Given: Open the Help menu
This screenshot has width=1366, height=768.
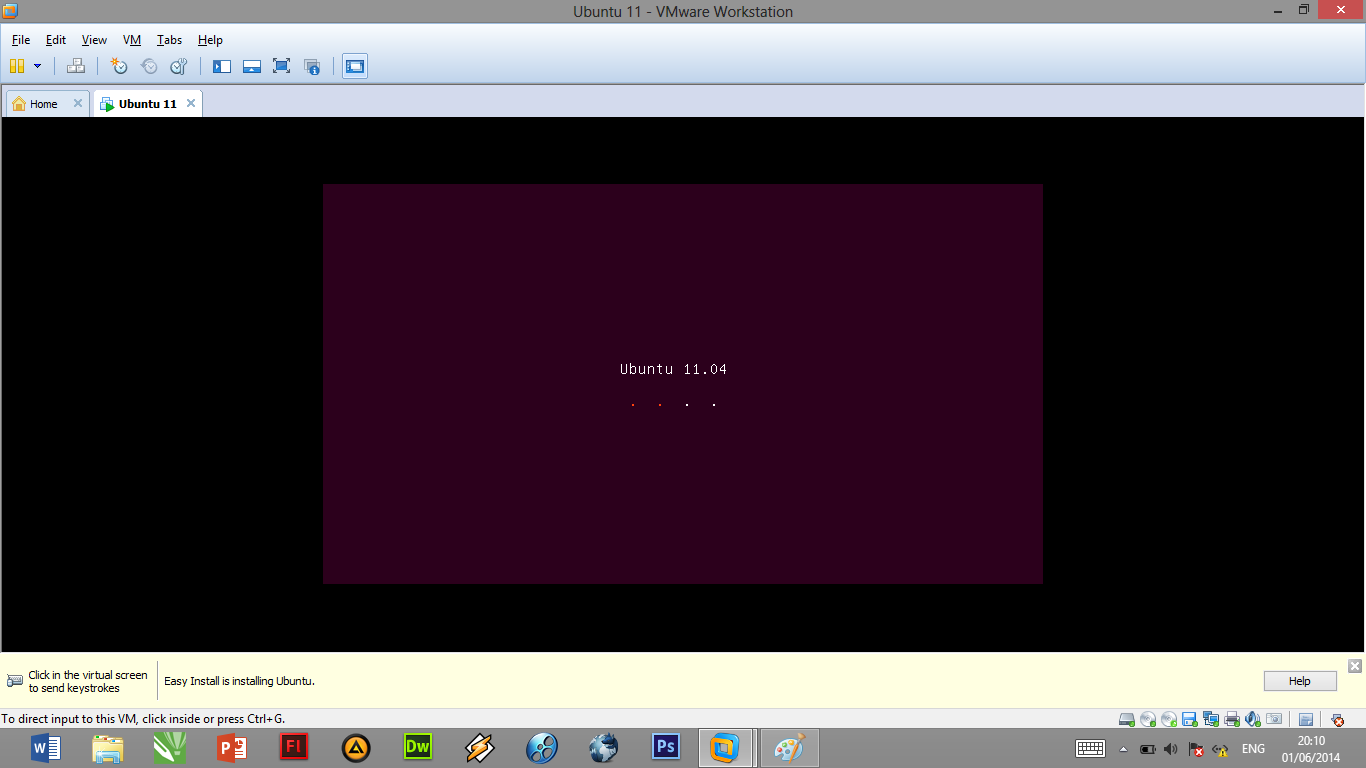Looking at the screenshot, I should click(x=210, y=40).
